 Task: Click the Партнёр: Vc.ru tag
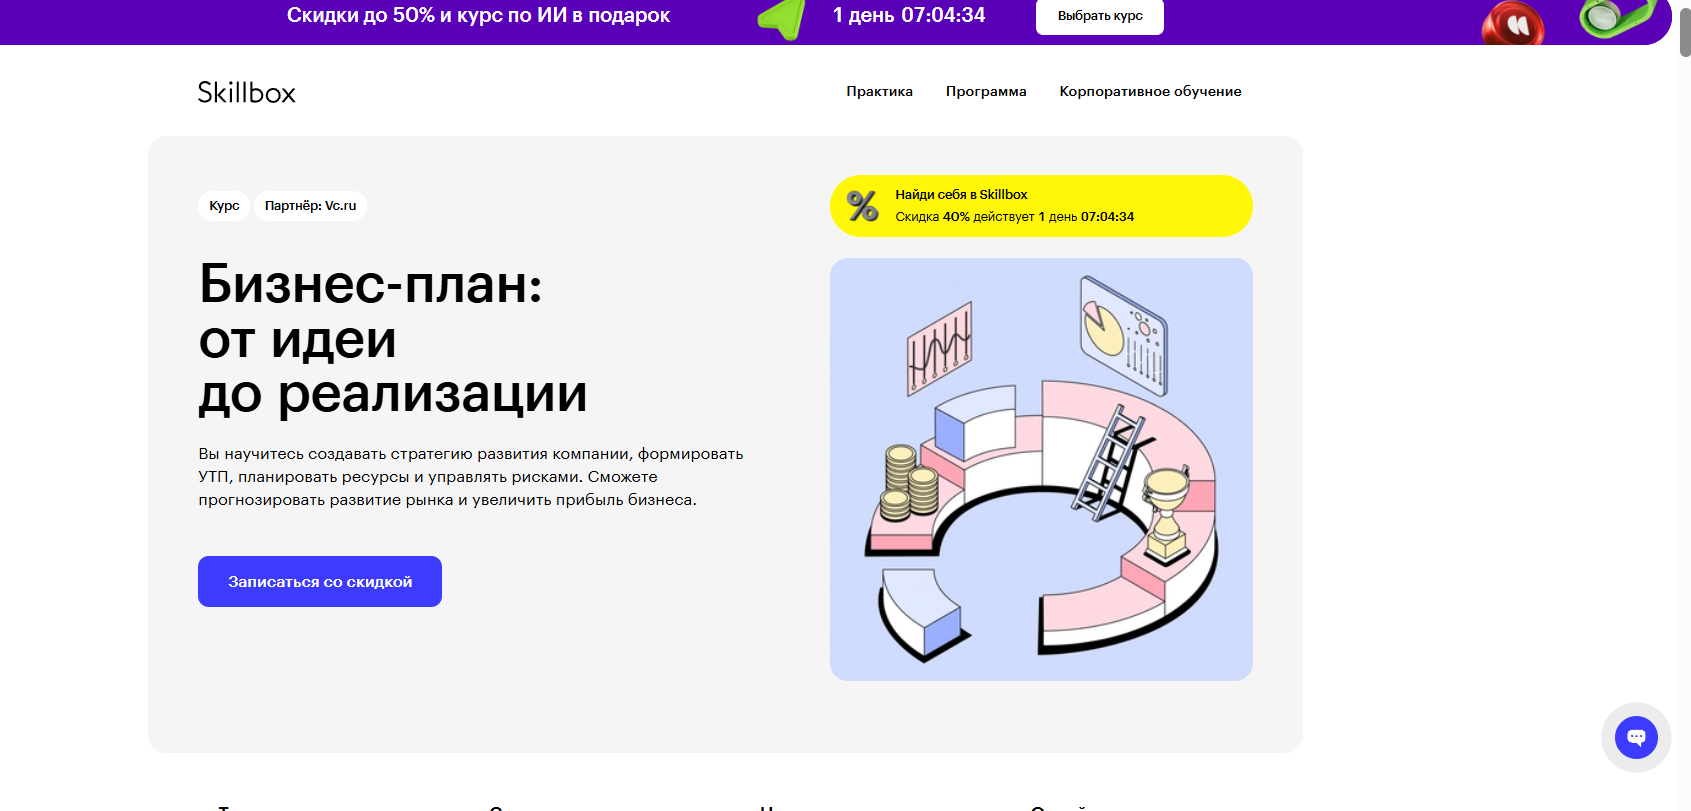coord(310,206)
